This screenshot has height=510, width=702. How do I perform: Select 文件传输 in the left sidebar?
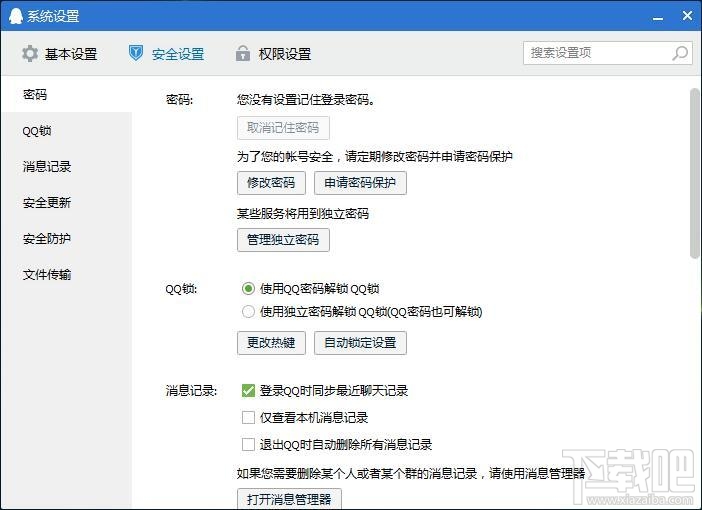[x=66, y=274]
